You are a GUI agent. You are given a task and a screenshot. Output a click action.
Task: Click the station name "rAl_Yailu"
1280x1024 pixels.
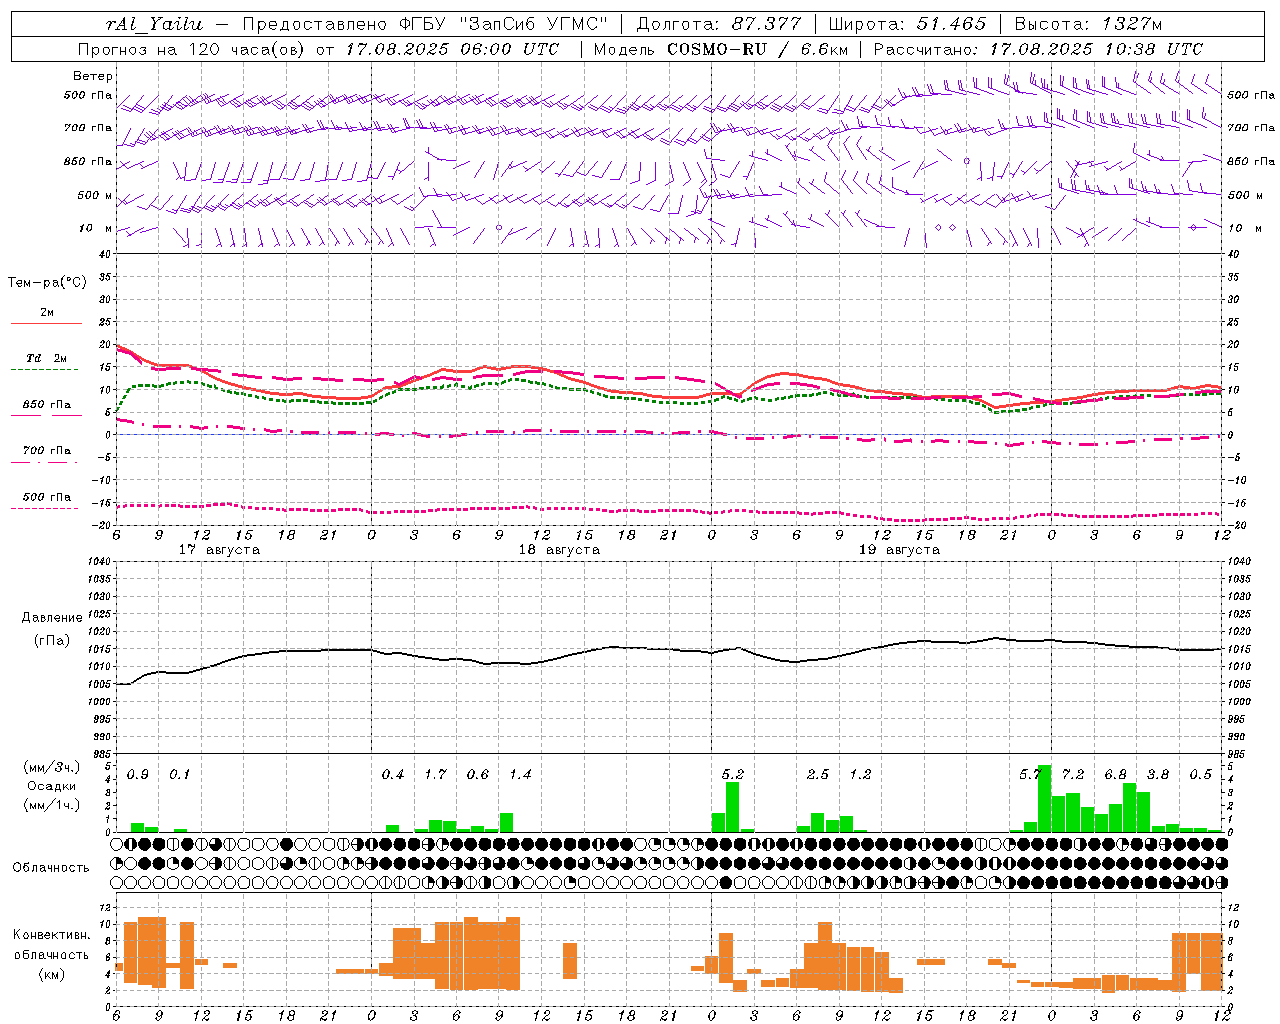[155, 24]
